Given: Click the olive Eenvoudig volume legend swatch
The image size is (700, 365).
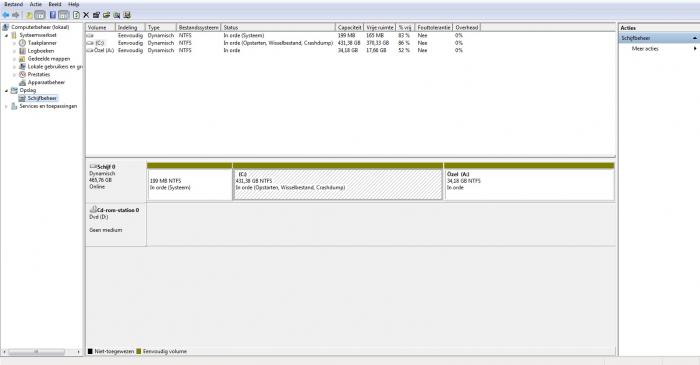Looking at the screenshot, I should [138, 351].
